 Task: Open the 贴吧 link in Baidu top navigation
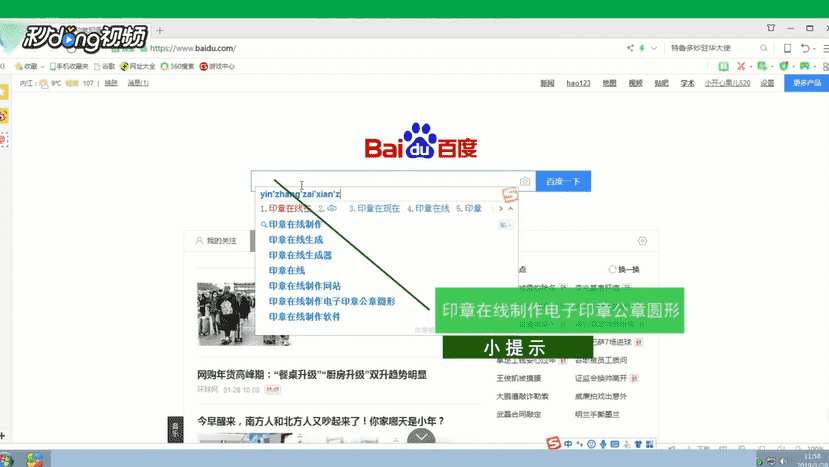tap(661, 83)
